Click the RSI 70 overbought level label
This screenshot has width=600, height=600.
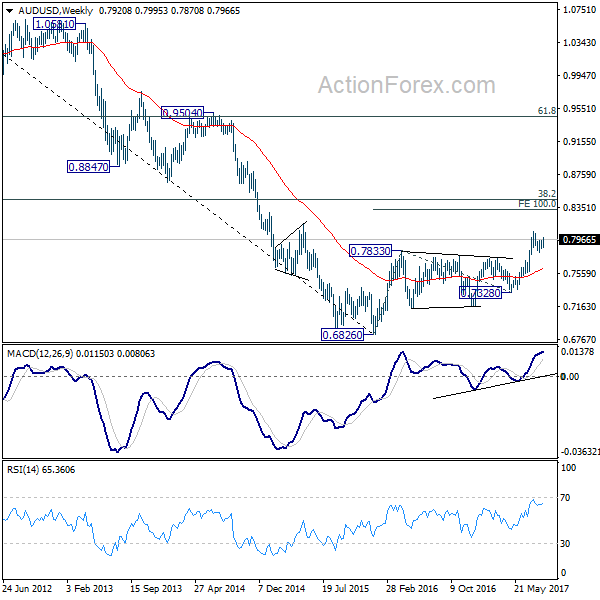point(565,497)
